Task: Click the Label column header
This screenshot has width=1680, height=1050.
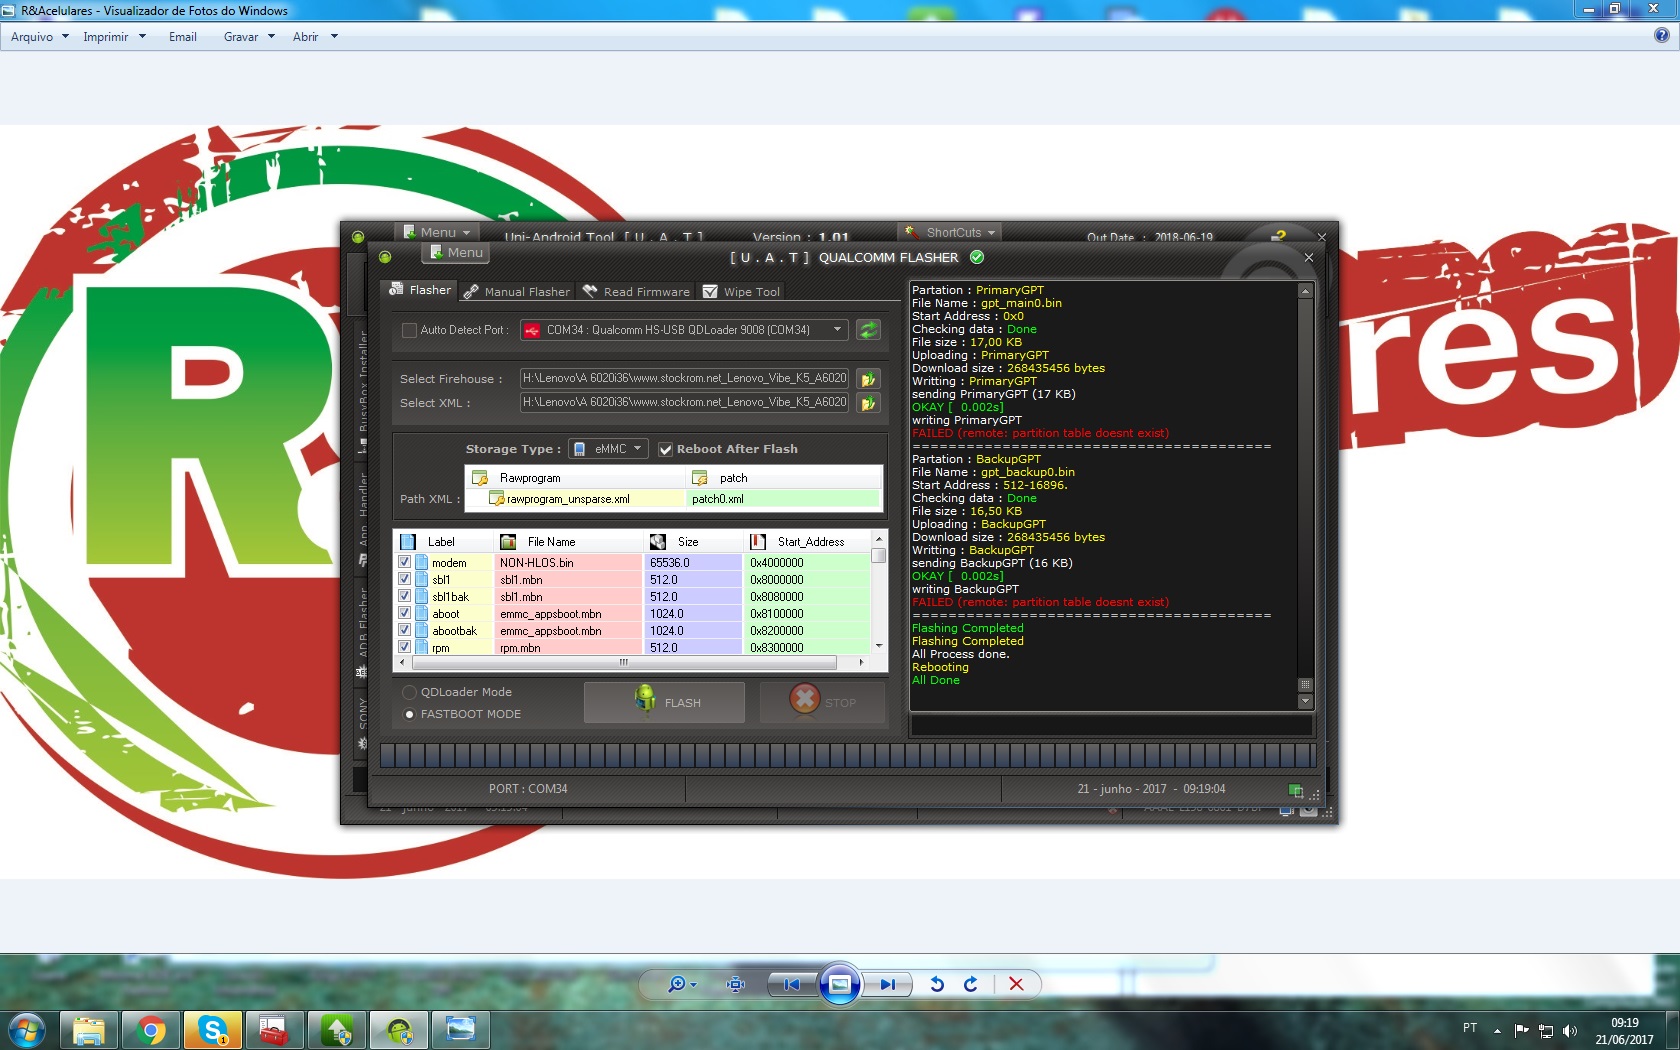Action: coord(444,542)
